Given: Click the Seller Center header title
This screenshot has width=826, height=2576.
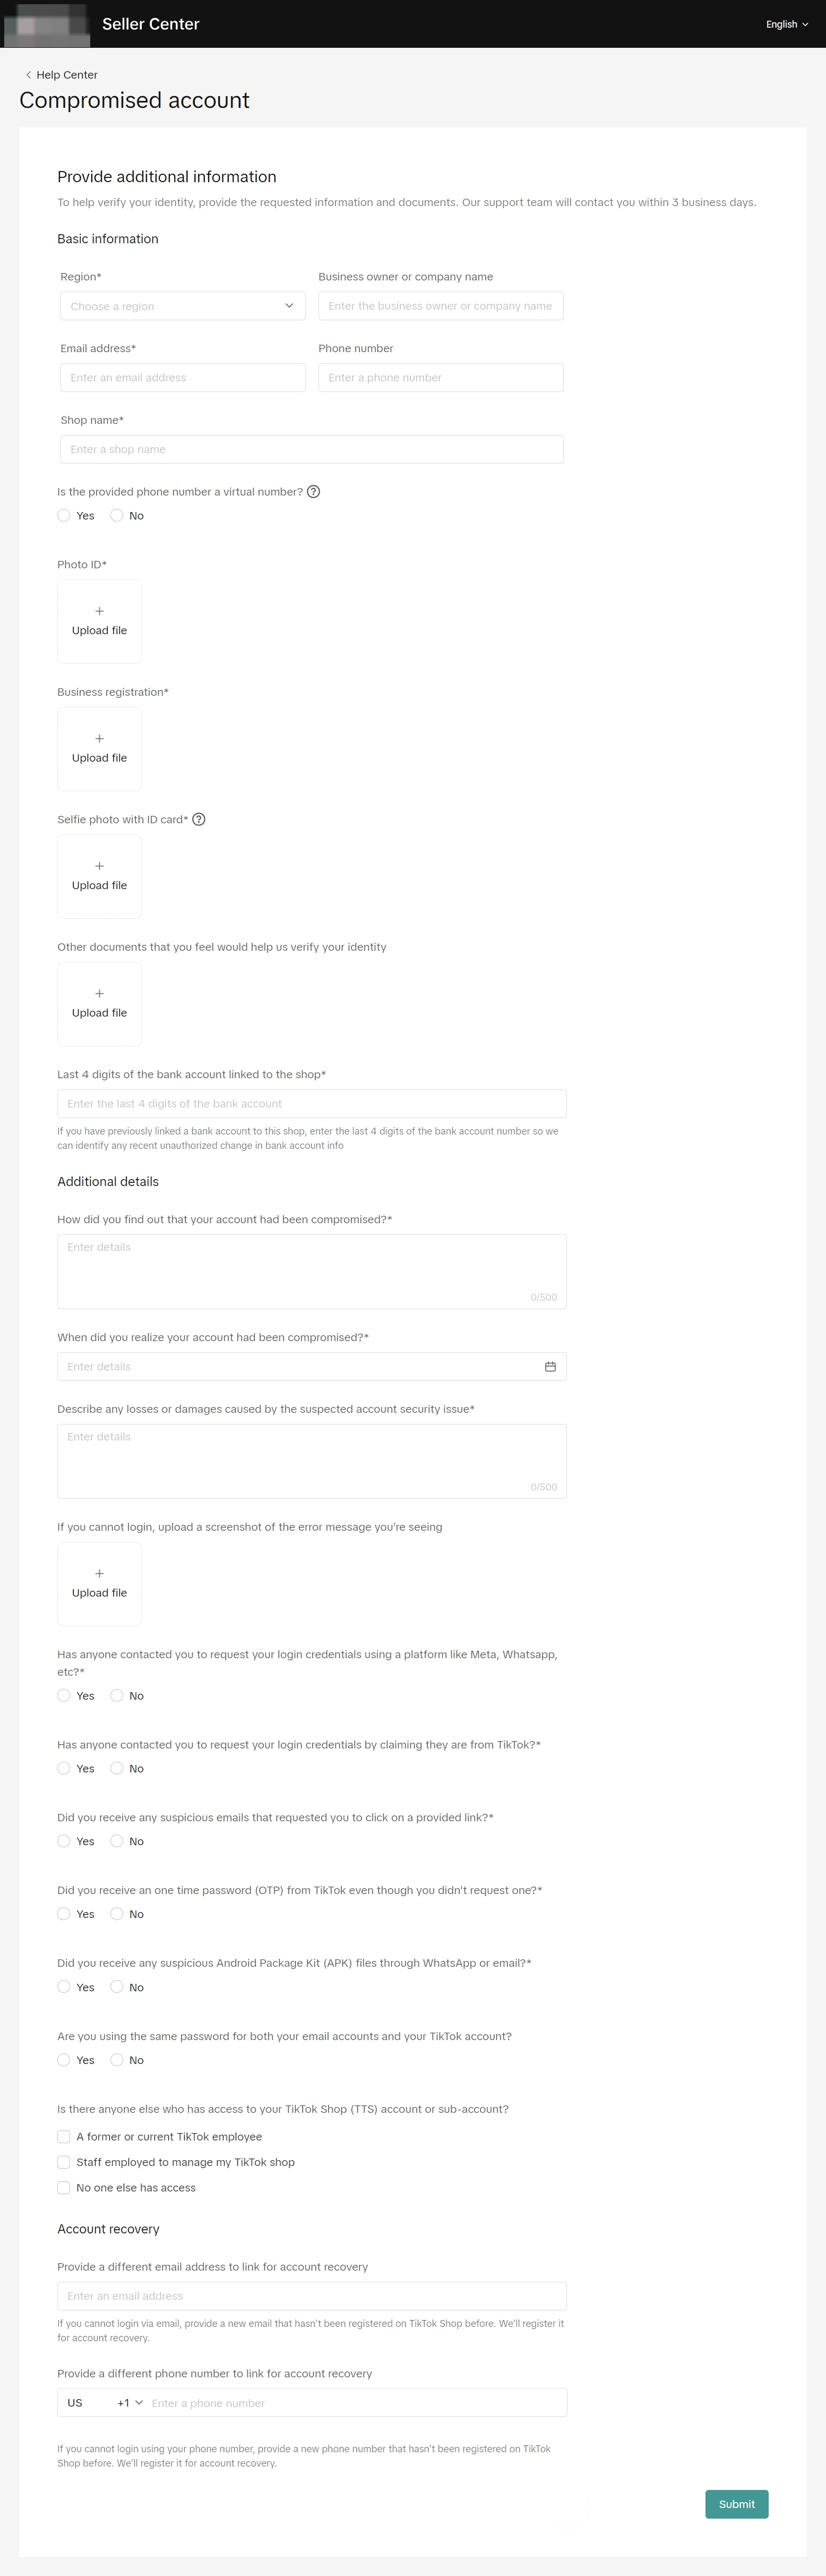Looking at the screenshot, I should [150, 24].
